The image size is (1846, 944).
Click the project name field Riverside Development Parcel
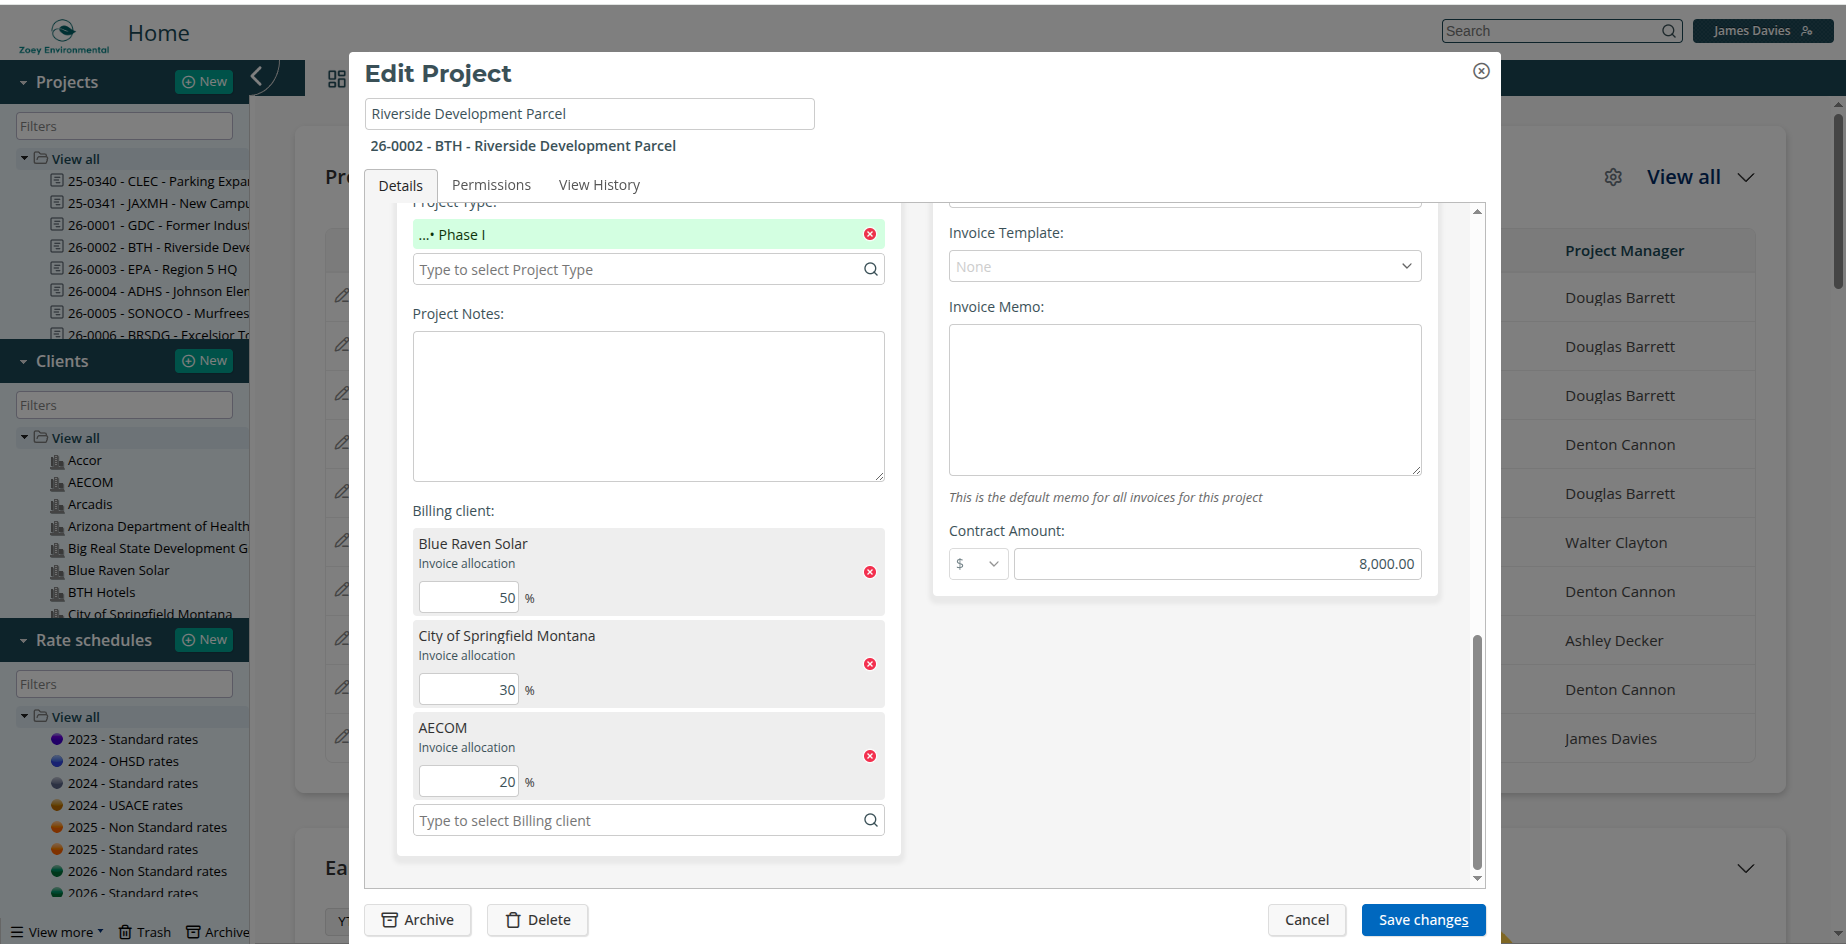click(x=590, y=114)
